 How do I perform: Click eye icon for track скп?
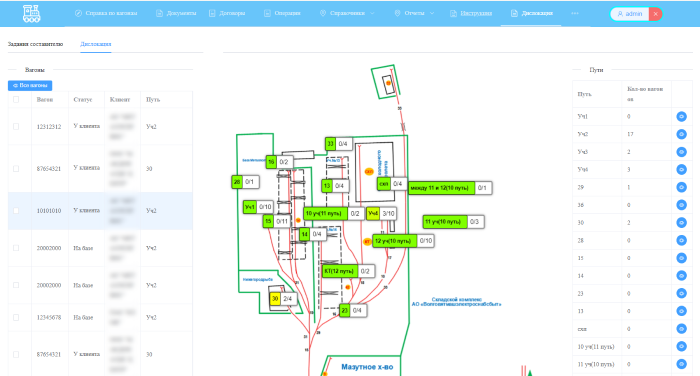coord(681,329)
